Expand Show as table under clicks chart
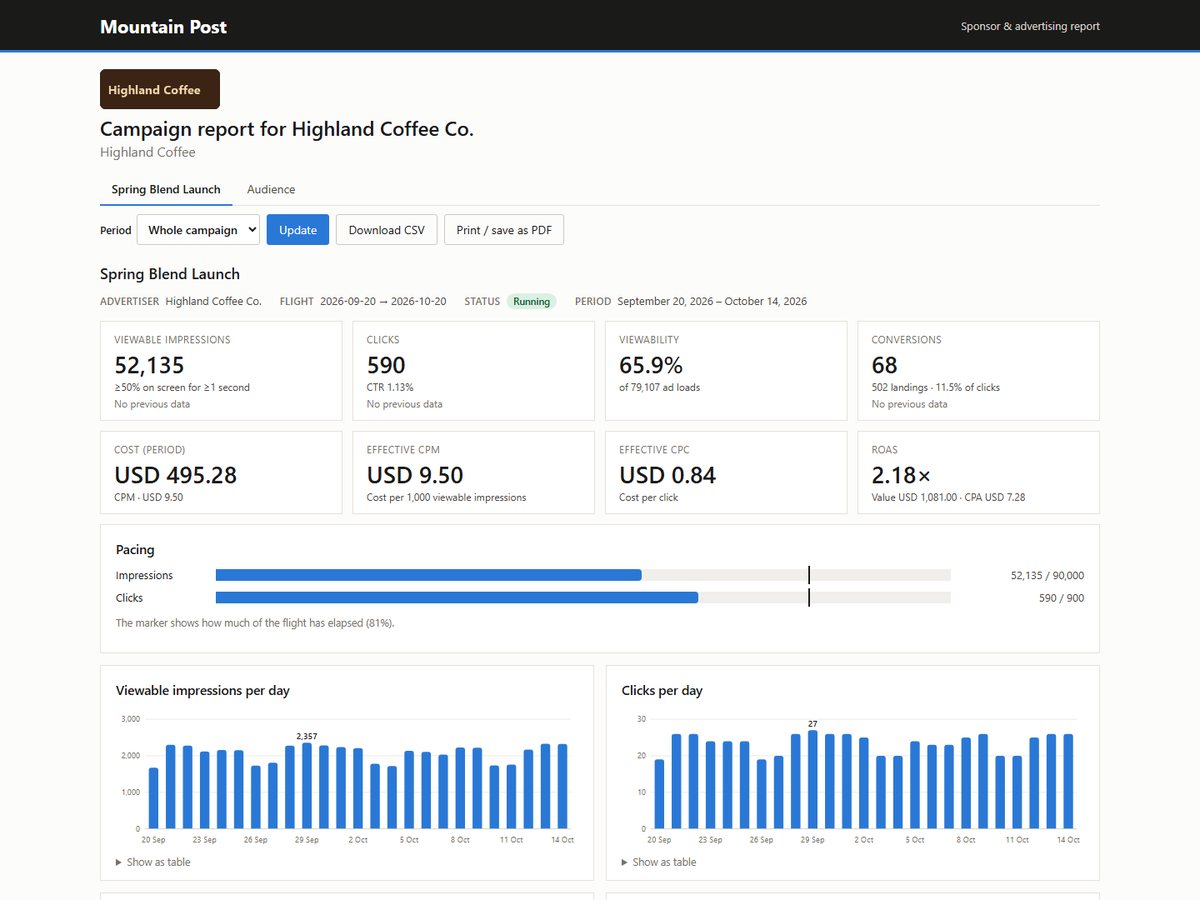The width and height of the screenshot is (1200, 900). [x=659, y=862]
